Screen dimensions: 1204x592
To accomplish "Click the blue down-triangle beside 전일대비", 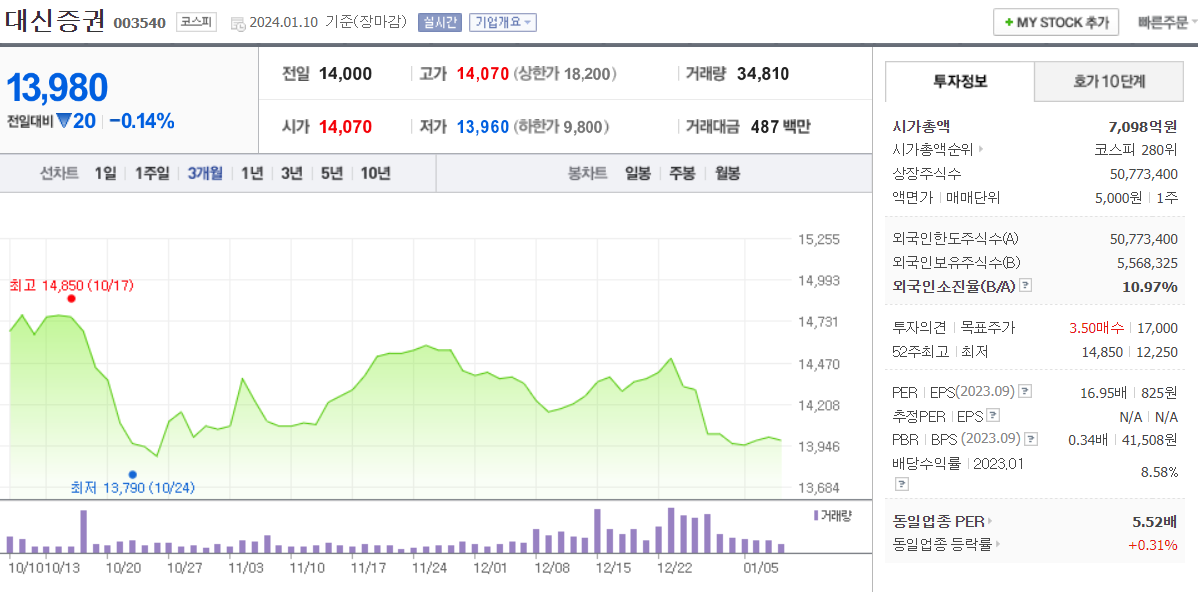I will [x=63, y=121].
